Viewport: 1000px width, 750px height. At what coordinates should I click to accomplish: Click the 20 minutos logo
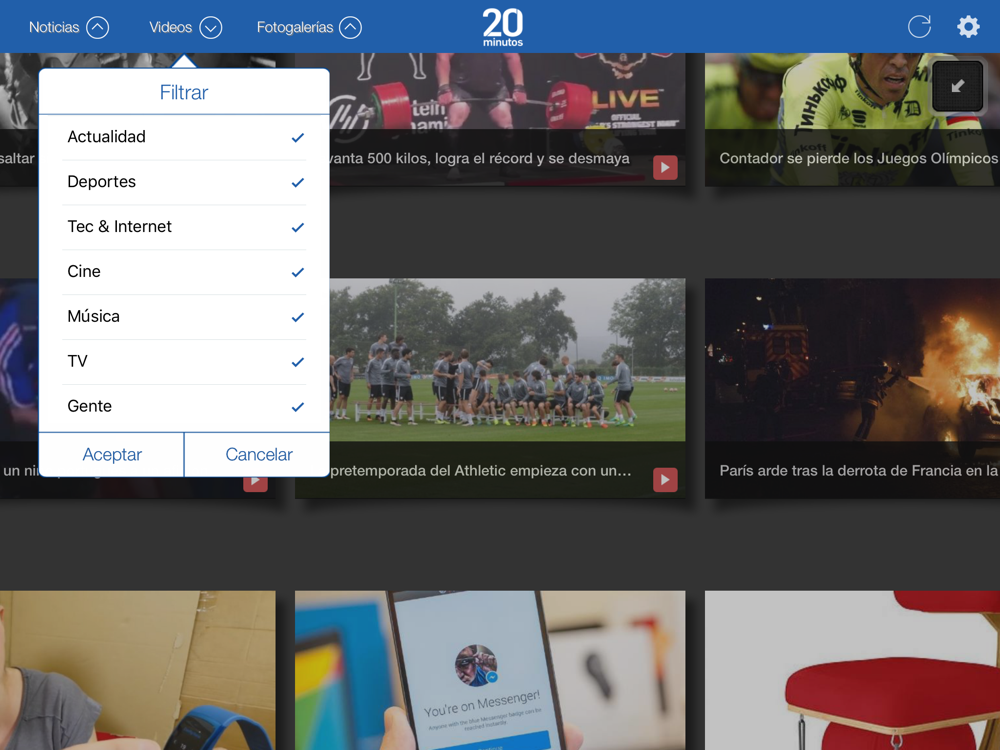503,27
